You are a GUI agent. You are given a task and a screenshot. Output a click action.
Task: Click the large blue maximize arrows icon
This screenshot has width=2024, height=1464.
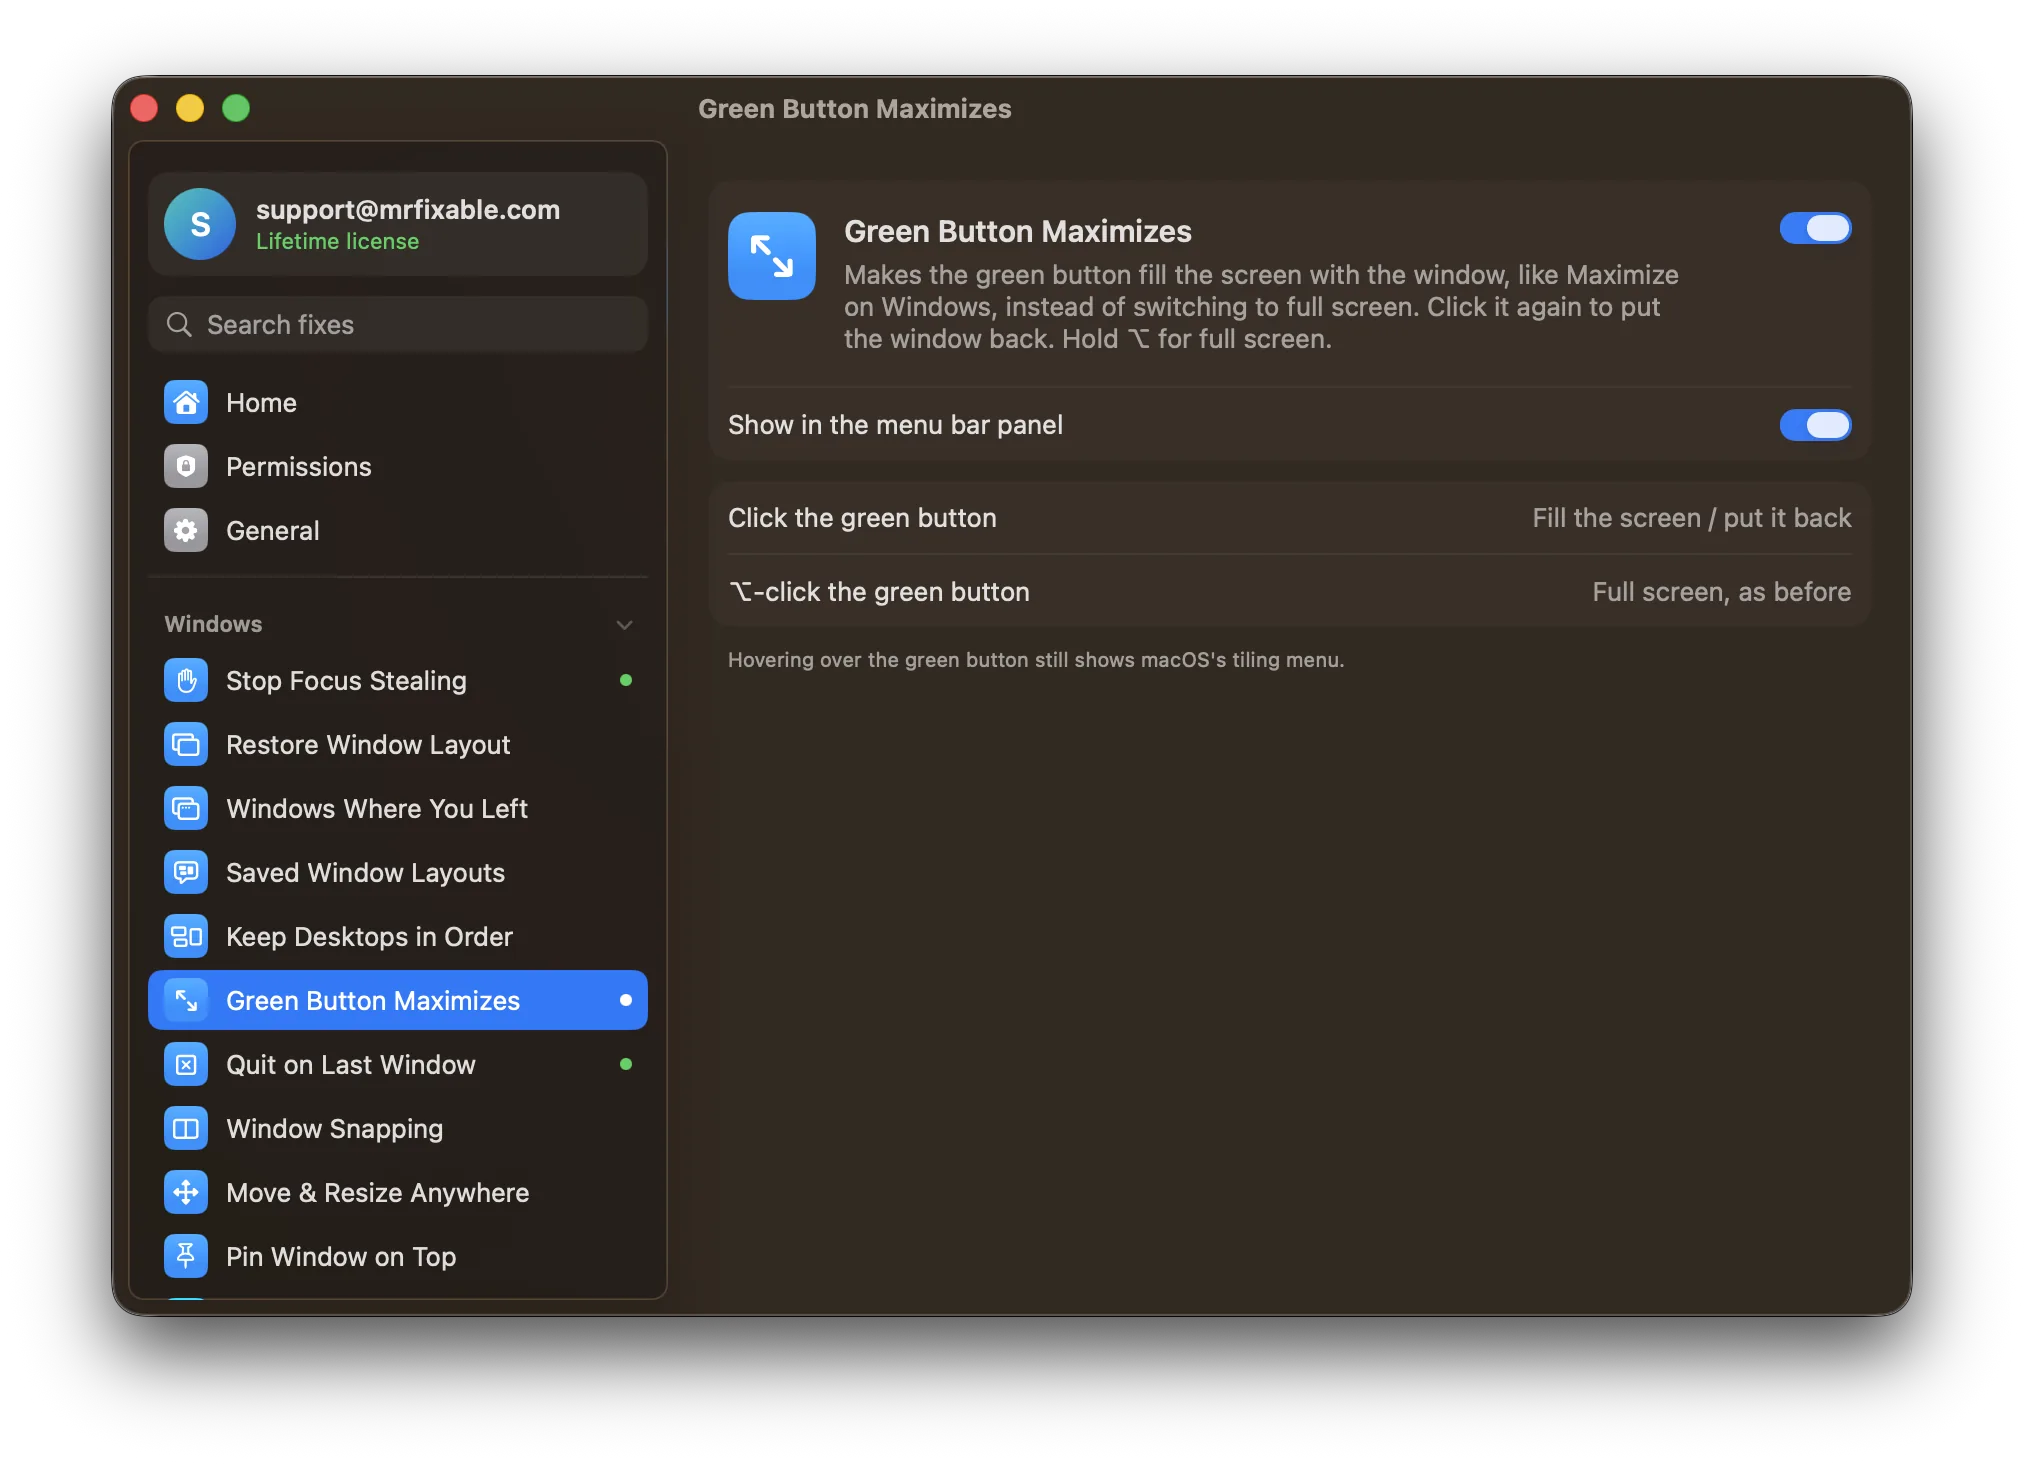pyautogui.click(x=772, y=256)
